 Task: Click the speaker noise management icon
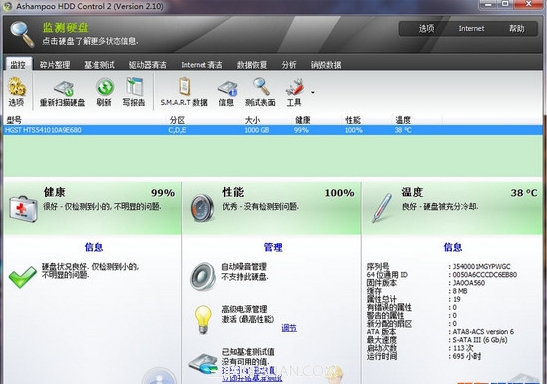coord(203,276)
